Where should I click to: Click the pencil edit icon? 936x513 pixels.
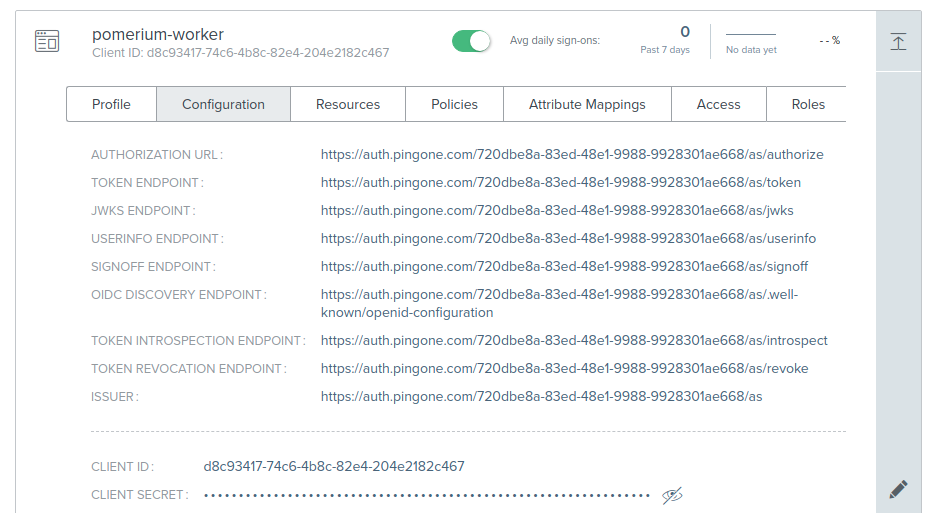(x=898, y=489)
